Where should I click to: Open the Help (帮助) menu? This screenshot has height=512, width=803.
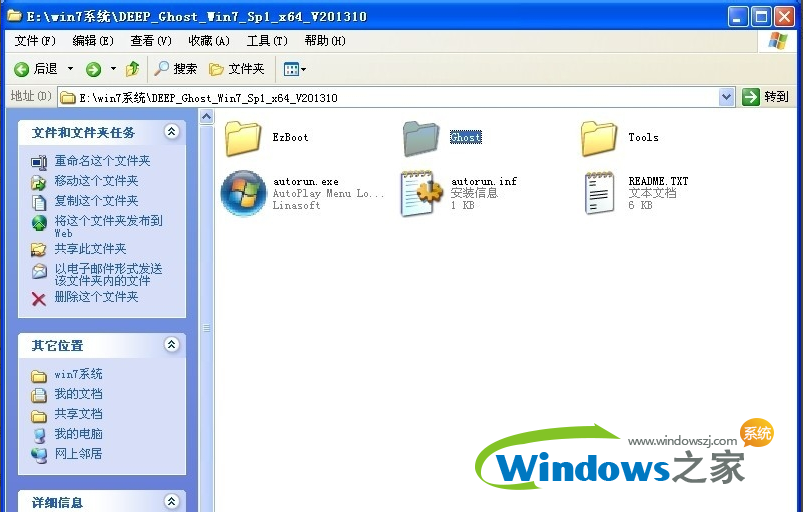pos(325,40)
